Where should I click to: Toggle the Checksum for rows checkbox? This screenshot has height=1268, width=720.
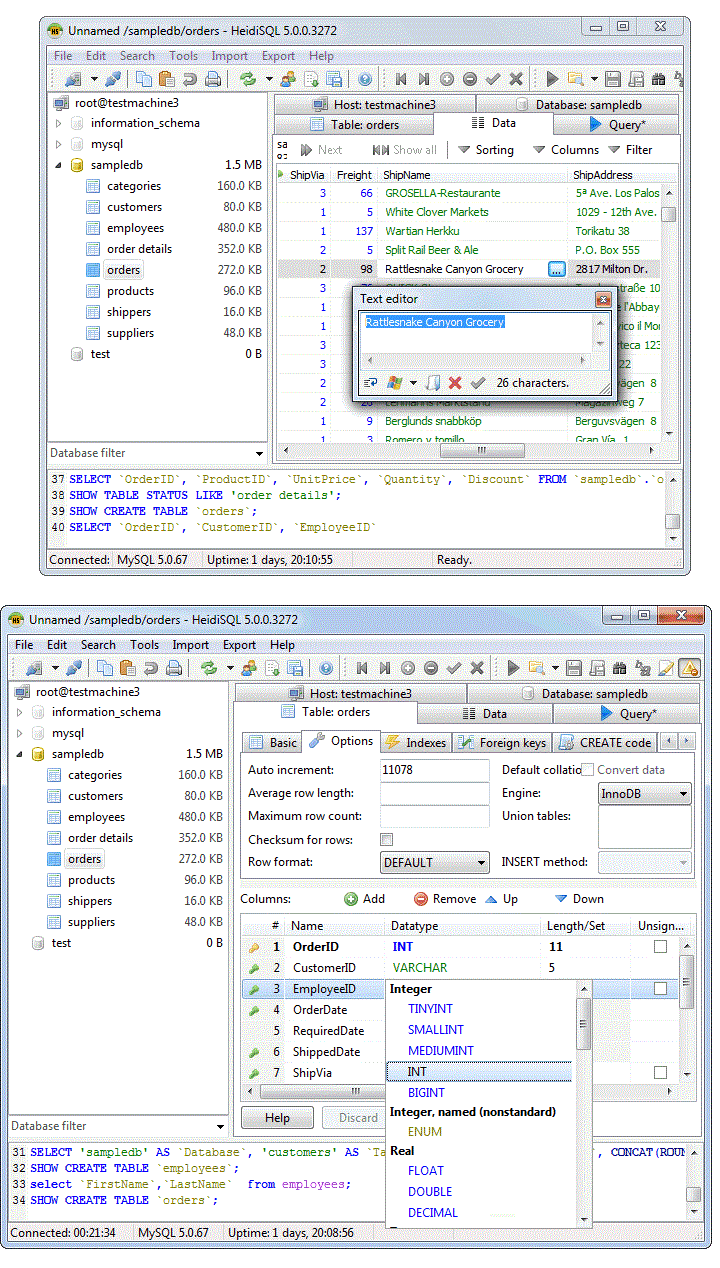[x=387, y=840]
